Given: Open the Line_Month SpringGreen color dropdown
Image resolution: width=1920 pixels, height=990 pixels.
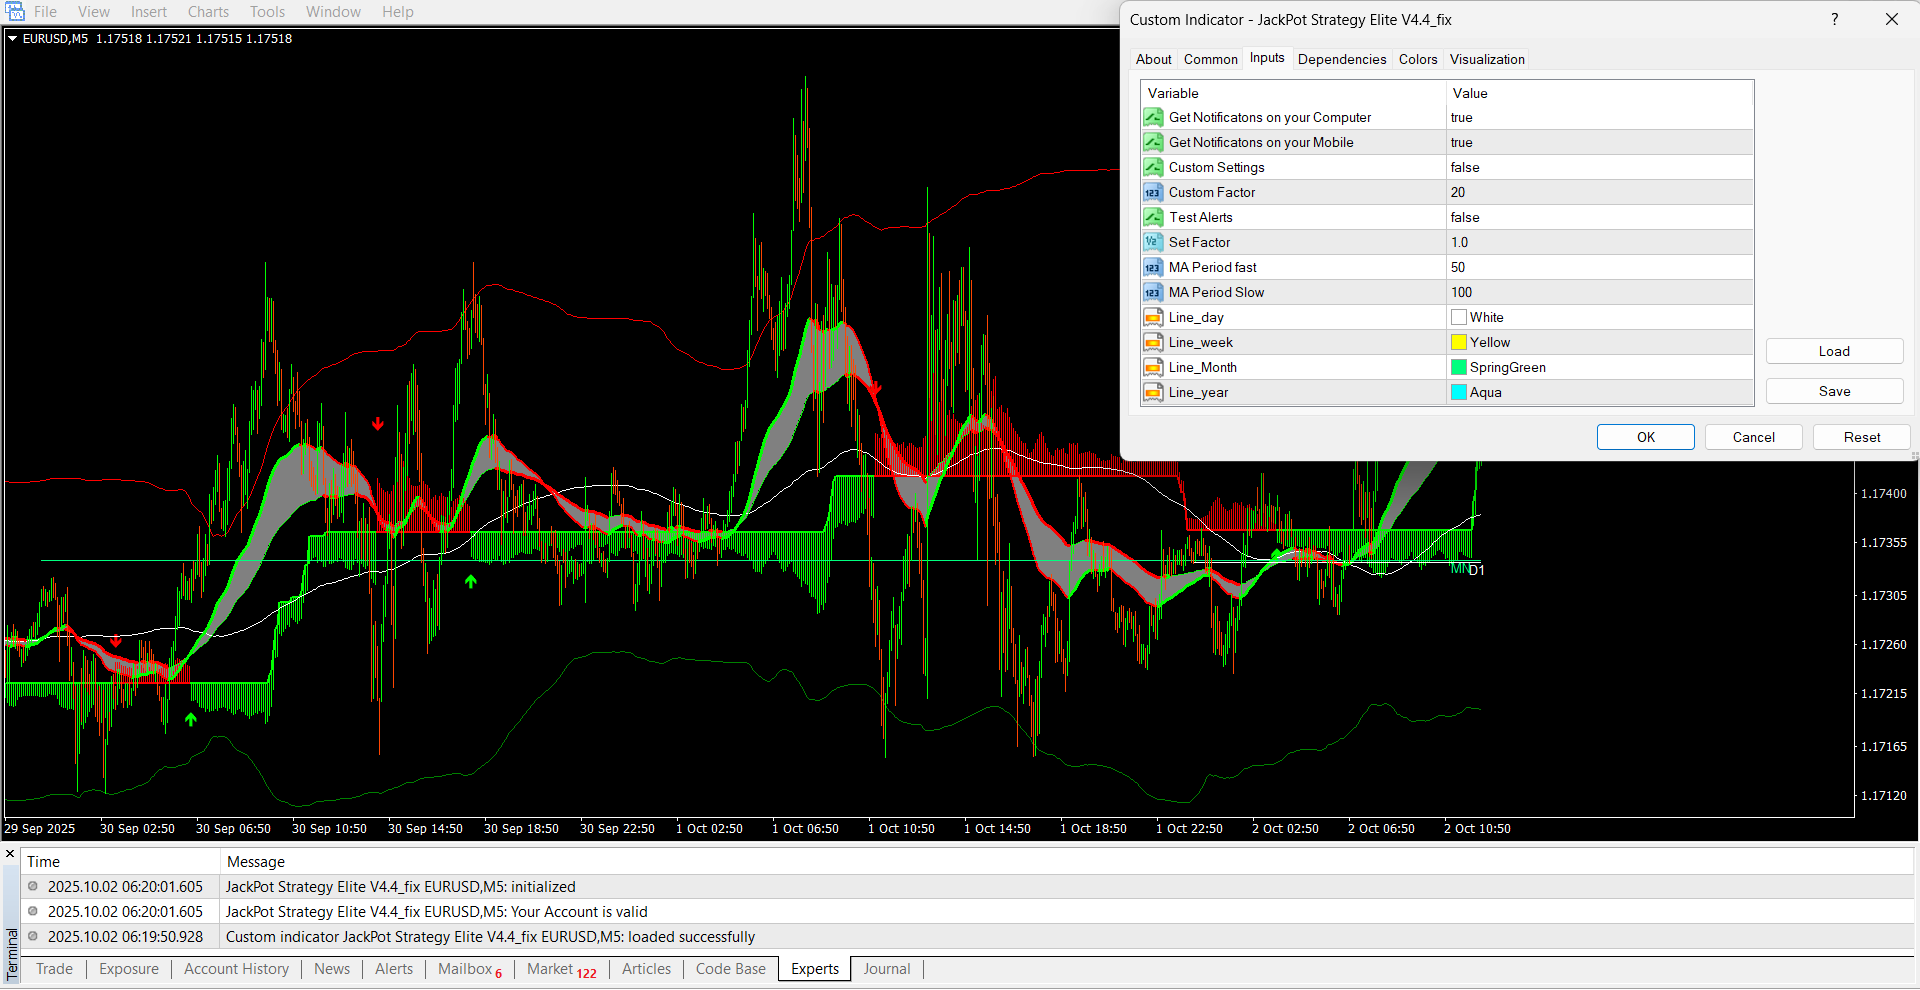Looking at the screenshot, I should click(x=1507, y=368).
